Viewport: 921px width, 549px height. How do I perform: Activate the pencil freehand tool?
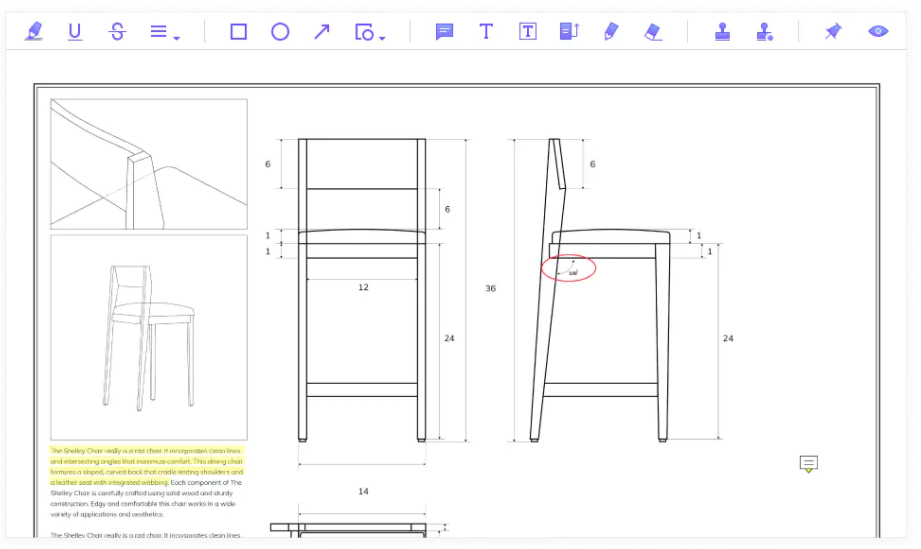pyautogui.click(x=611, y=32)
